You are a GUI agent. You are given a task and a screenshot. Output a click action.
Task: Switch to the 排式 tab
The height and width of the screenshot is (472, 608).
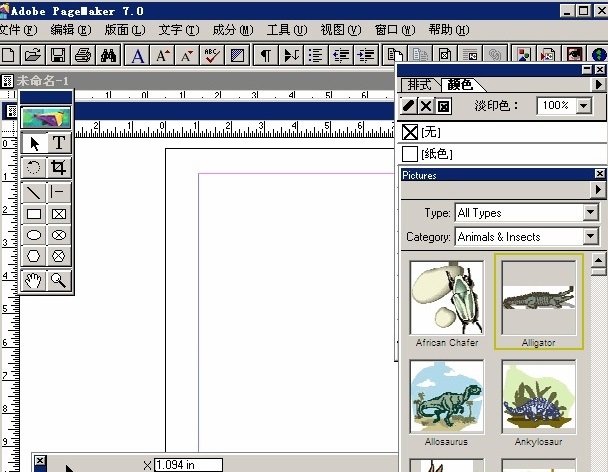[x=420, y=85]
